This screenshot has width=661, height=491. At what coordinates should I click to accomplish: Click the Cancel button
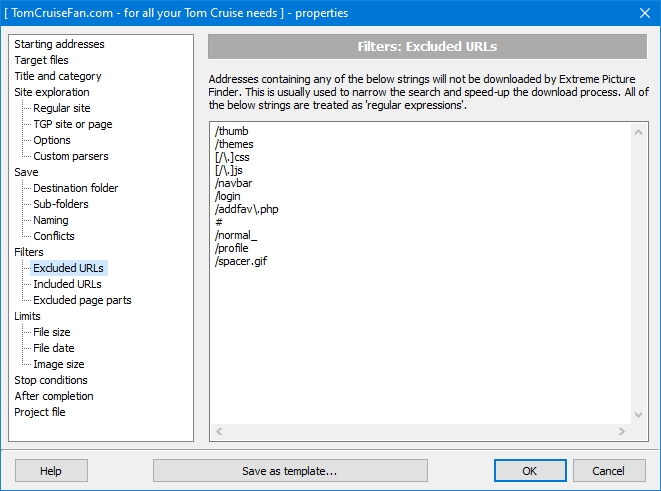pos(609,471)
